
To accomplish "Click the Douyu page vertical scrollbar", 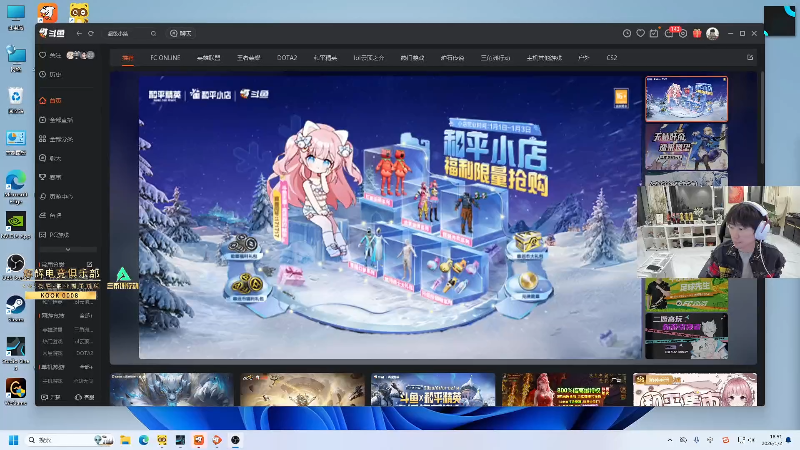I will (760, 117).
